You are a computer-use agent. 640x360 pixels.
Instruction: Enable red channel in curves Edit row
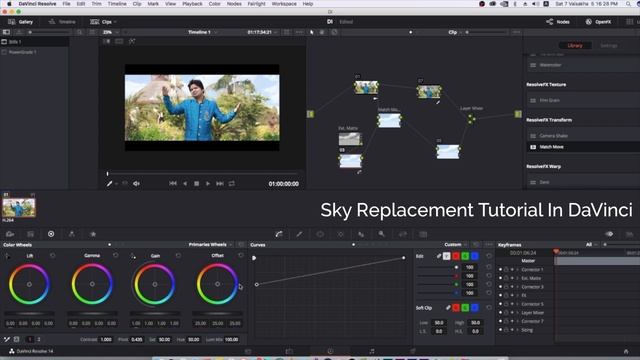point(456,256)
